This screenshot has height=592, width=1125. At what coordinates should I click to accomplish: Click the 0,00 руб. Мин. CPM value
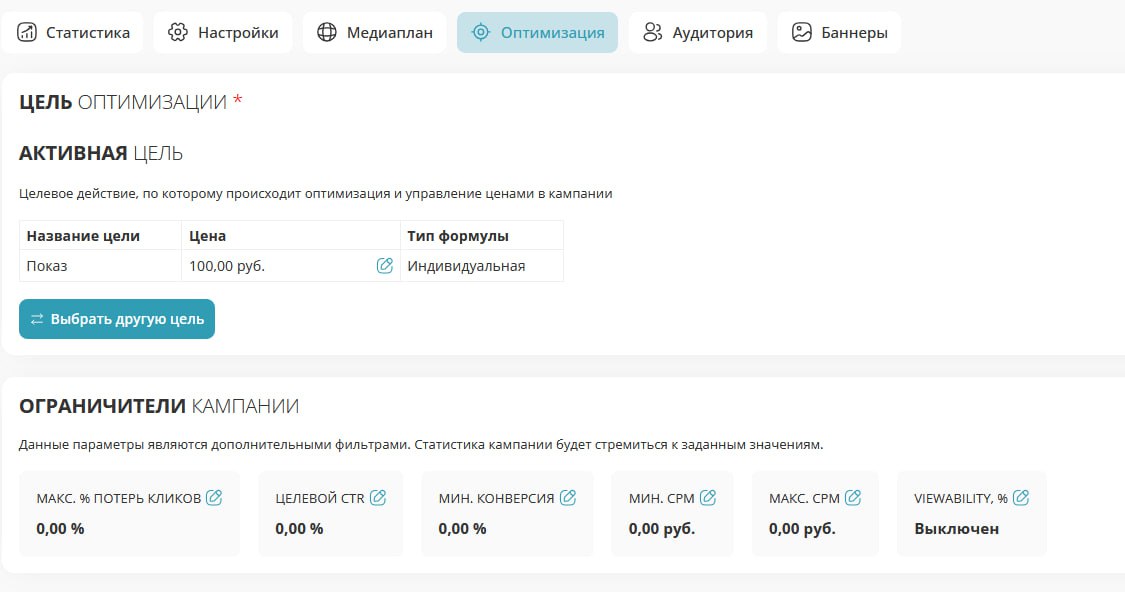(x=662, y=529)
